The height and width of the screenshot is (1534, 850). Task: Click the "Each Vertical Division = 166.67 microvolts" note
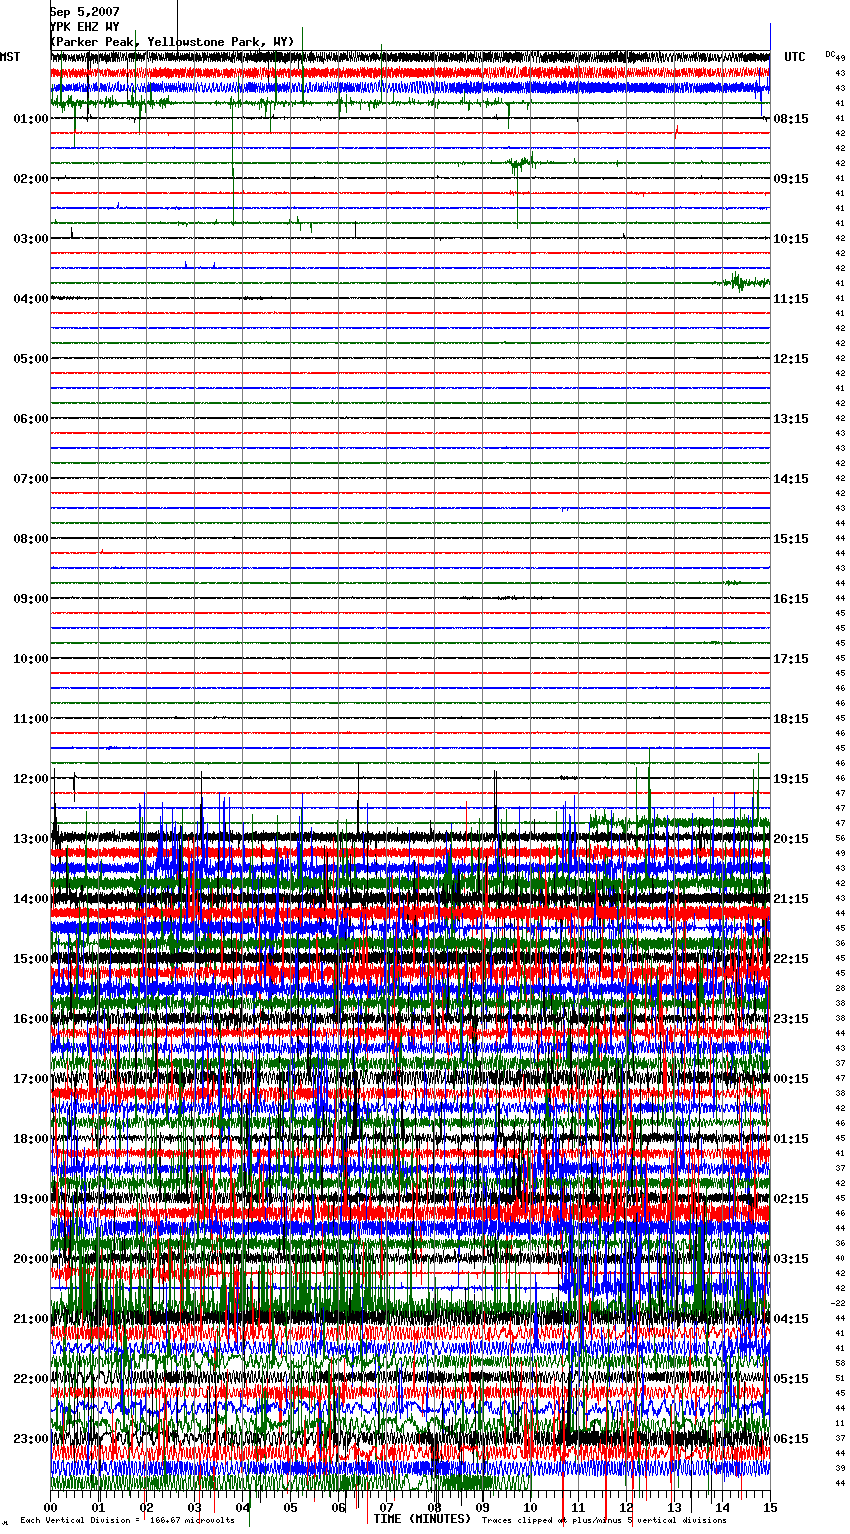point(127,1521)
